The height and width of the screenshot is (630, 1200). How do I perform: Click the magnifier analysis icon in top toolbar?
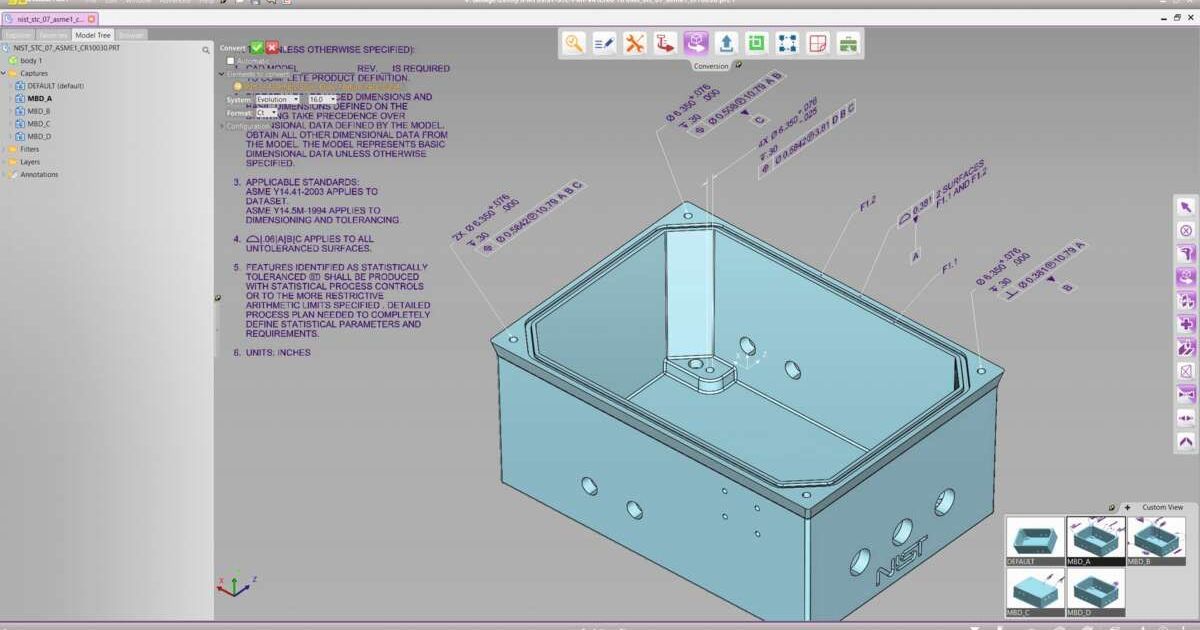[x=574, y=43]
